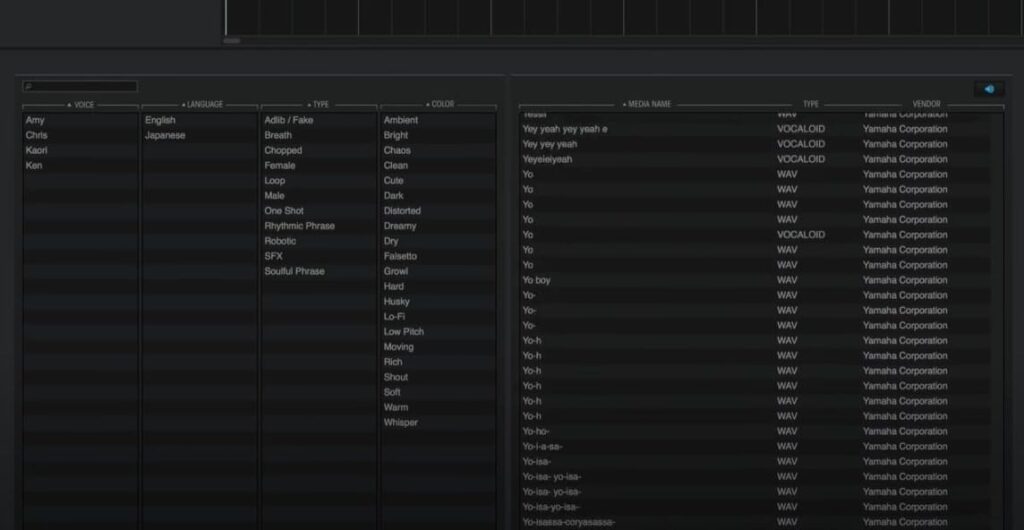1024x530 pixels.
Task: Choose the Dreamy color tag
Action: (x=439, y=226)
